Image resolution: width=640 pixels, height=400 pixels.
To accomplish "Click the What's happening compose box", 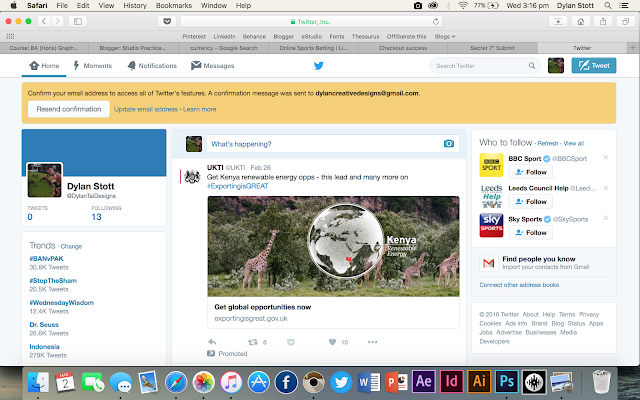I will coord(333,144).
